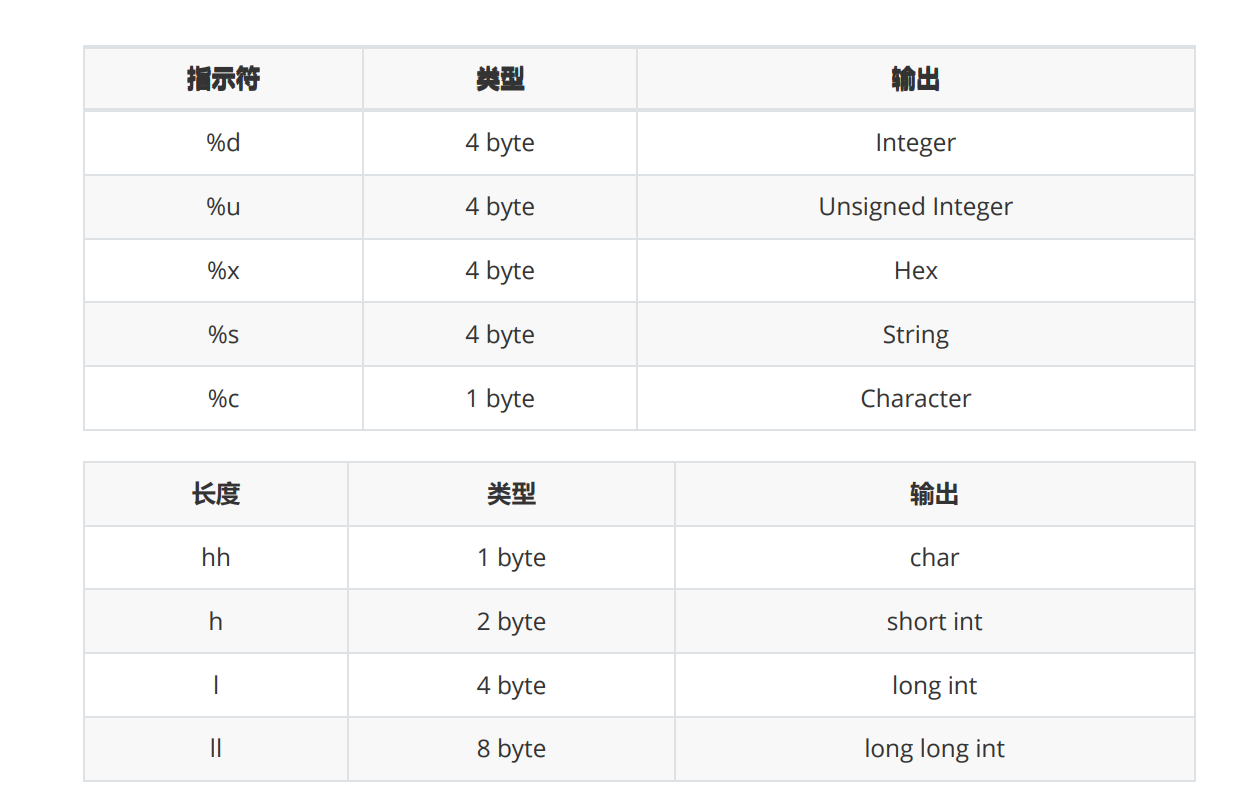Click the %d specifier cell
Image resolution: width=1239 pixels, height=786 pixels.
coord(223,143)
